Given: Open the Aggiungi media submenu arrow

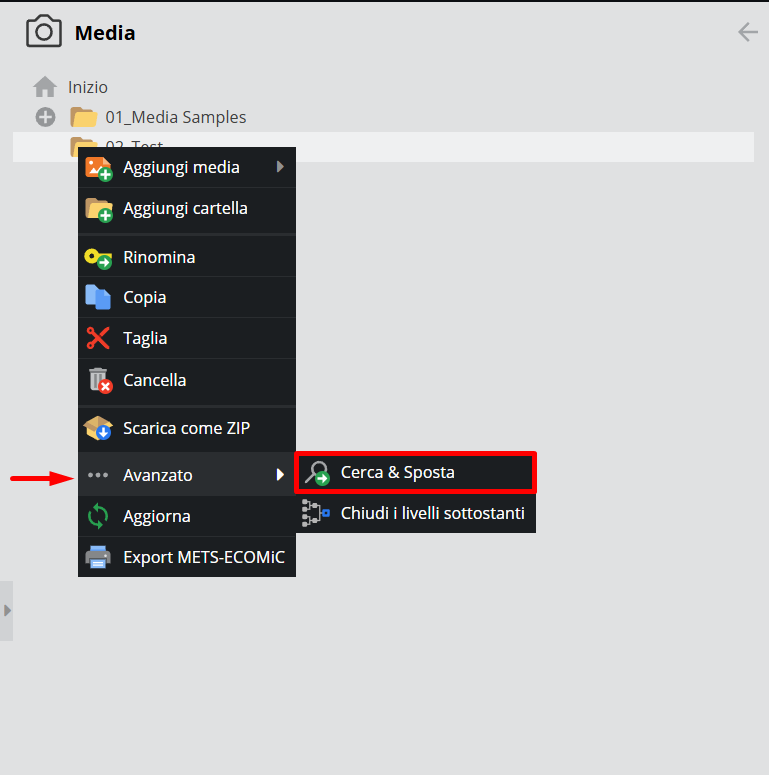Looking at the screenshot, I should tap(281, 167).
